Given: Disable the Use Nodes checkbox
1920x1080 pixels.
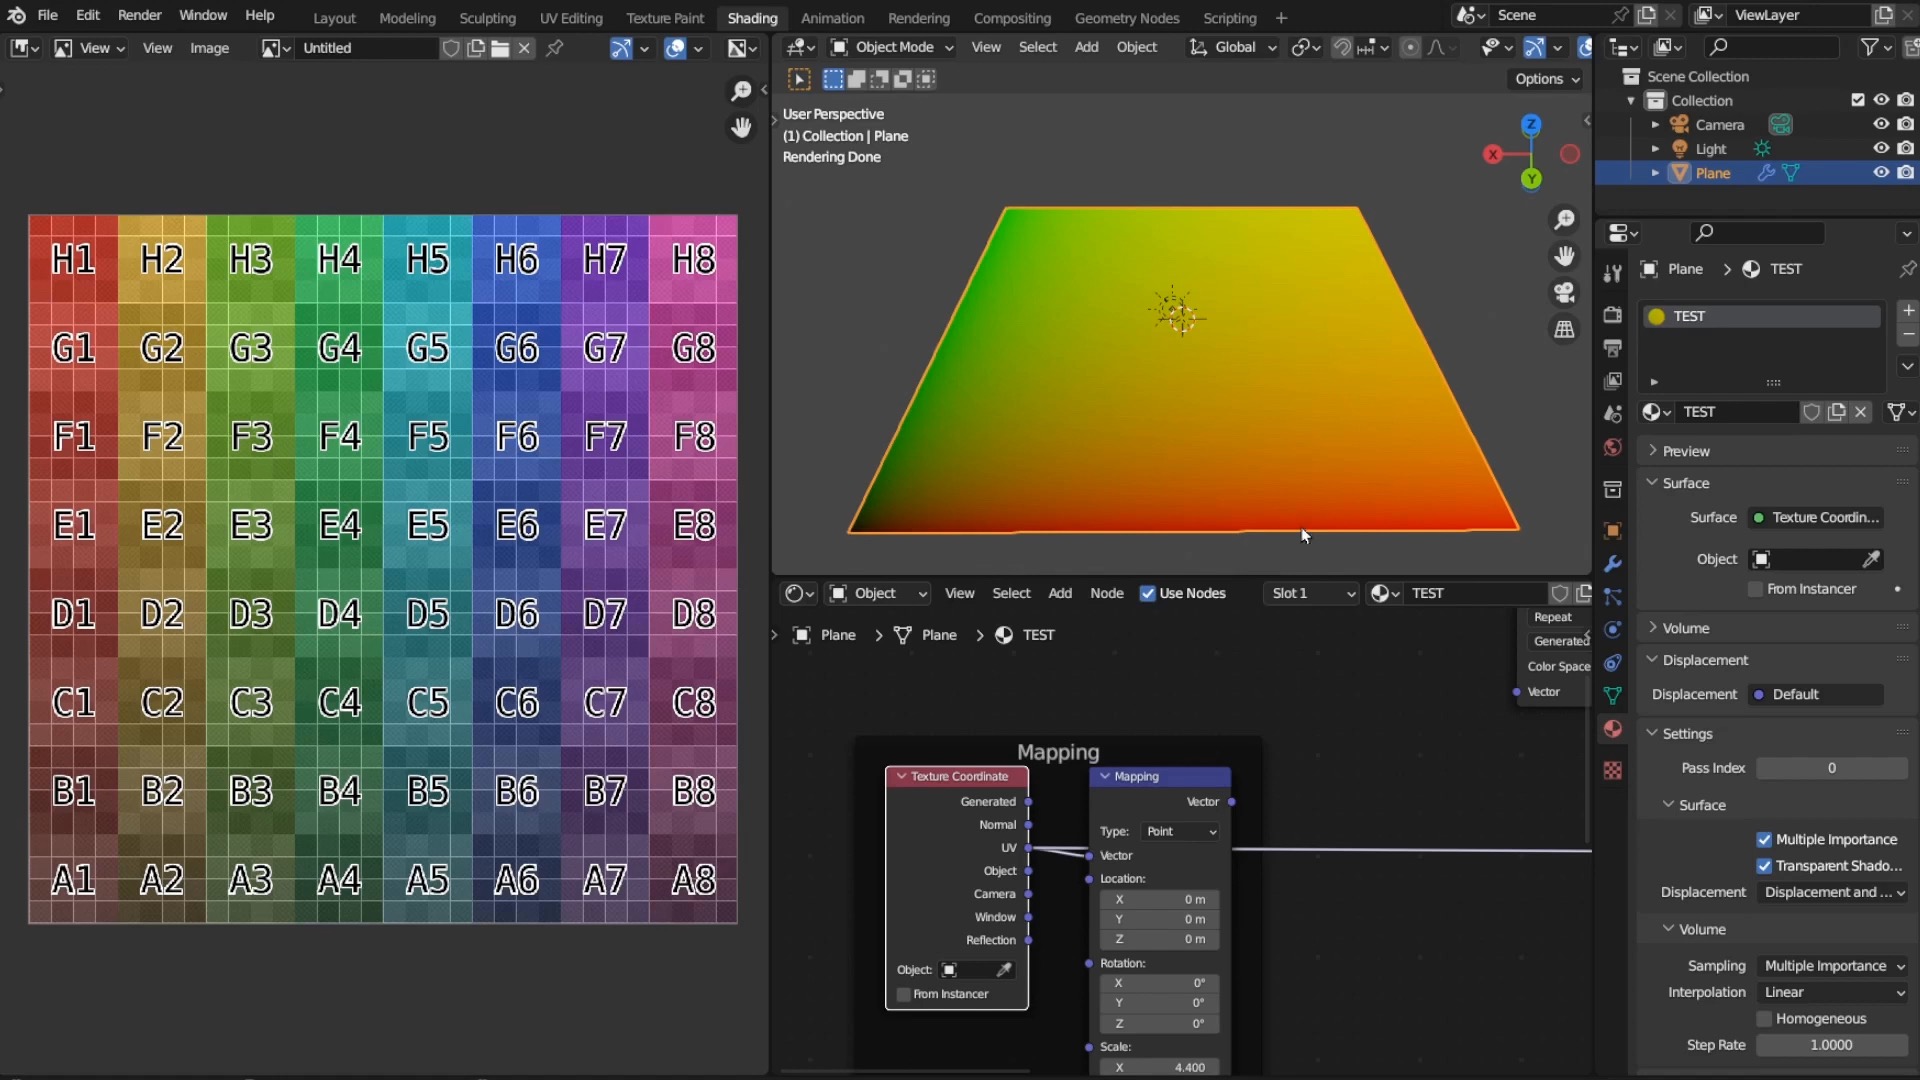Looking at the screenshot, I should point(1148,593).
